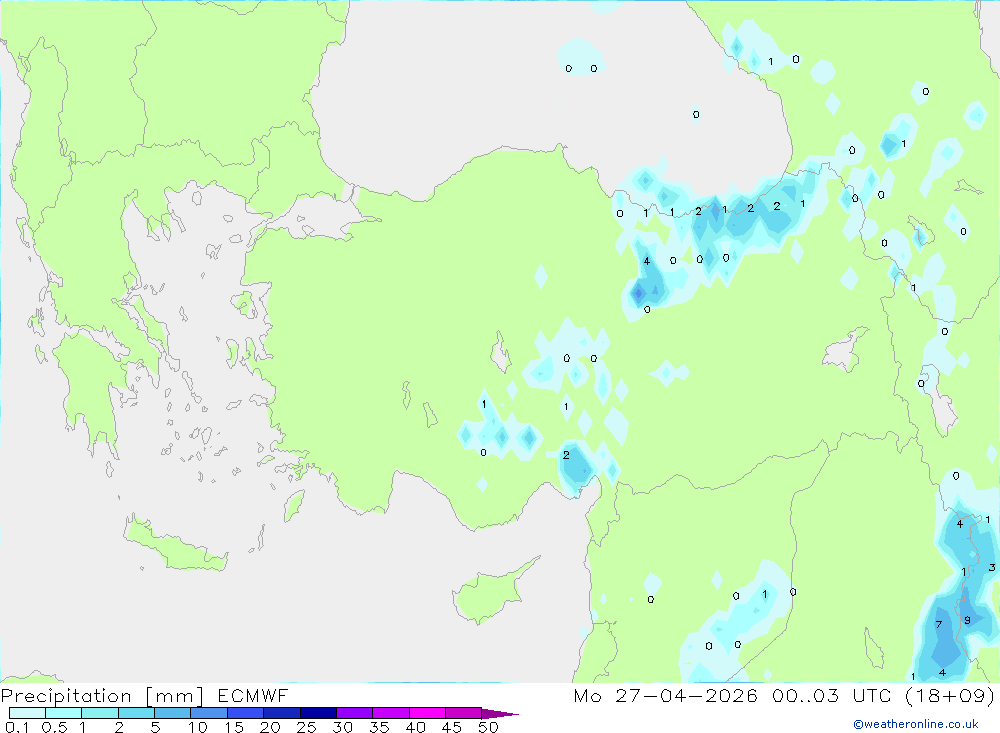Click the date '27-04-2026'
1000x733 pixels.
pyautogui.click(x=686, y=695)
